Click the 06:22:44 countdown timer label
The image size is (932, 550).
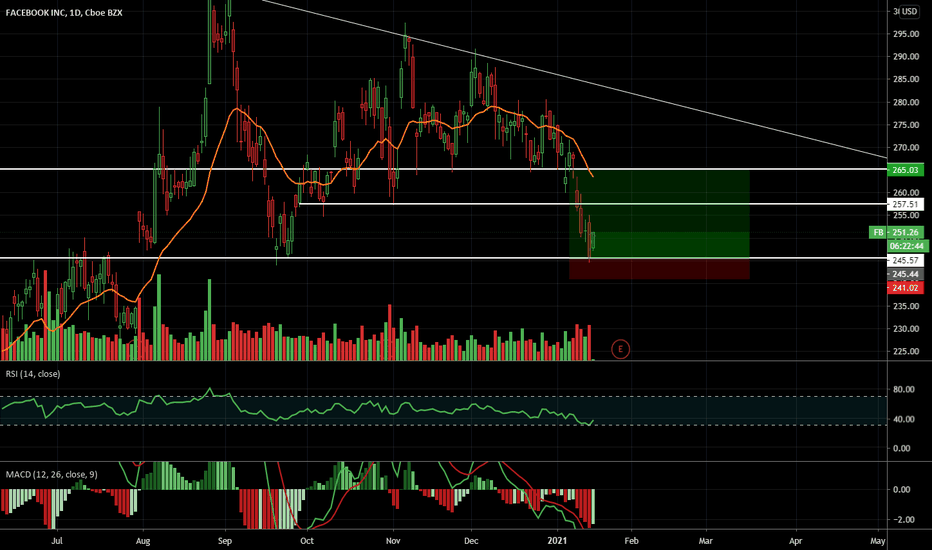pyautogui.click(x=907, y=246)
